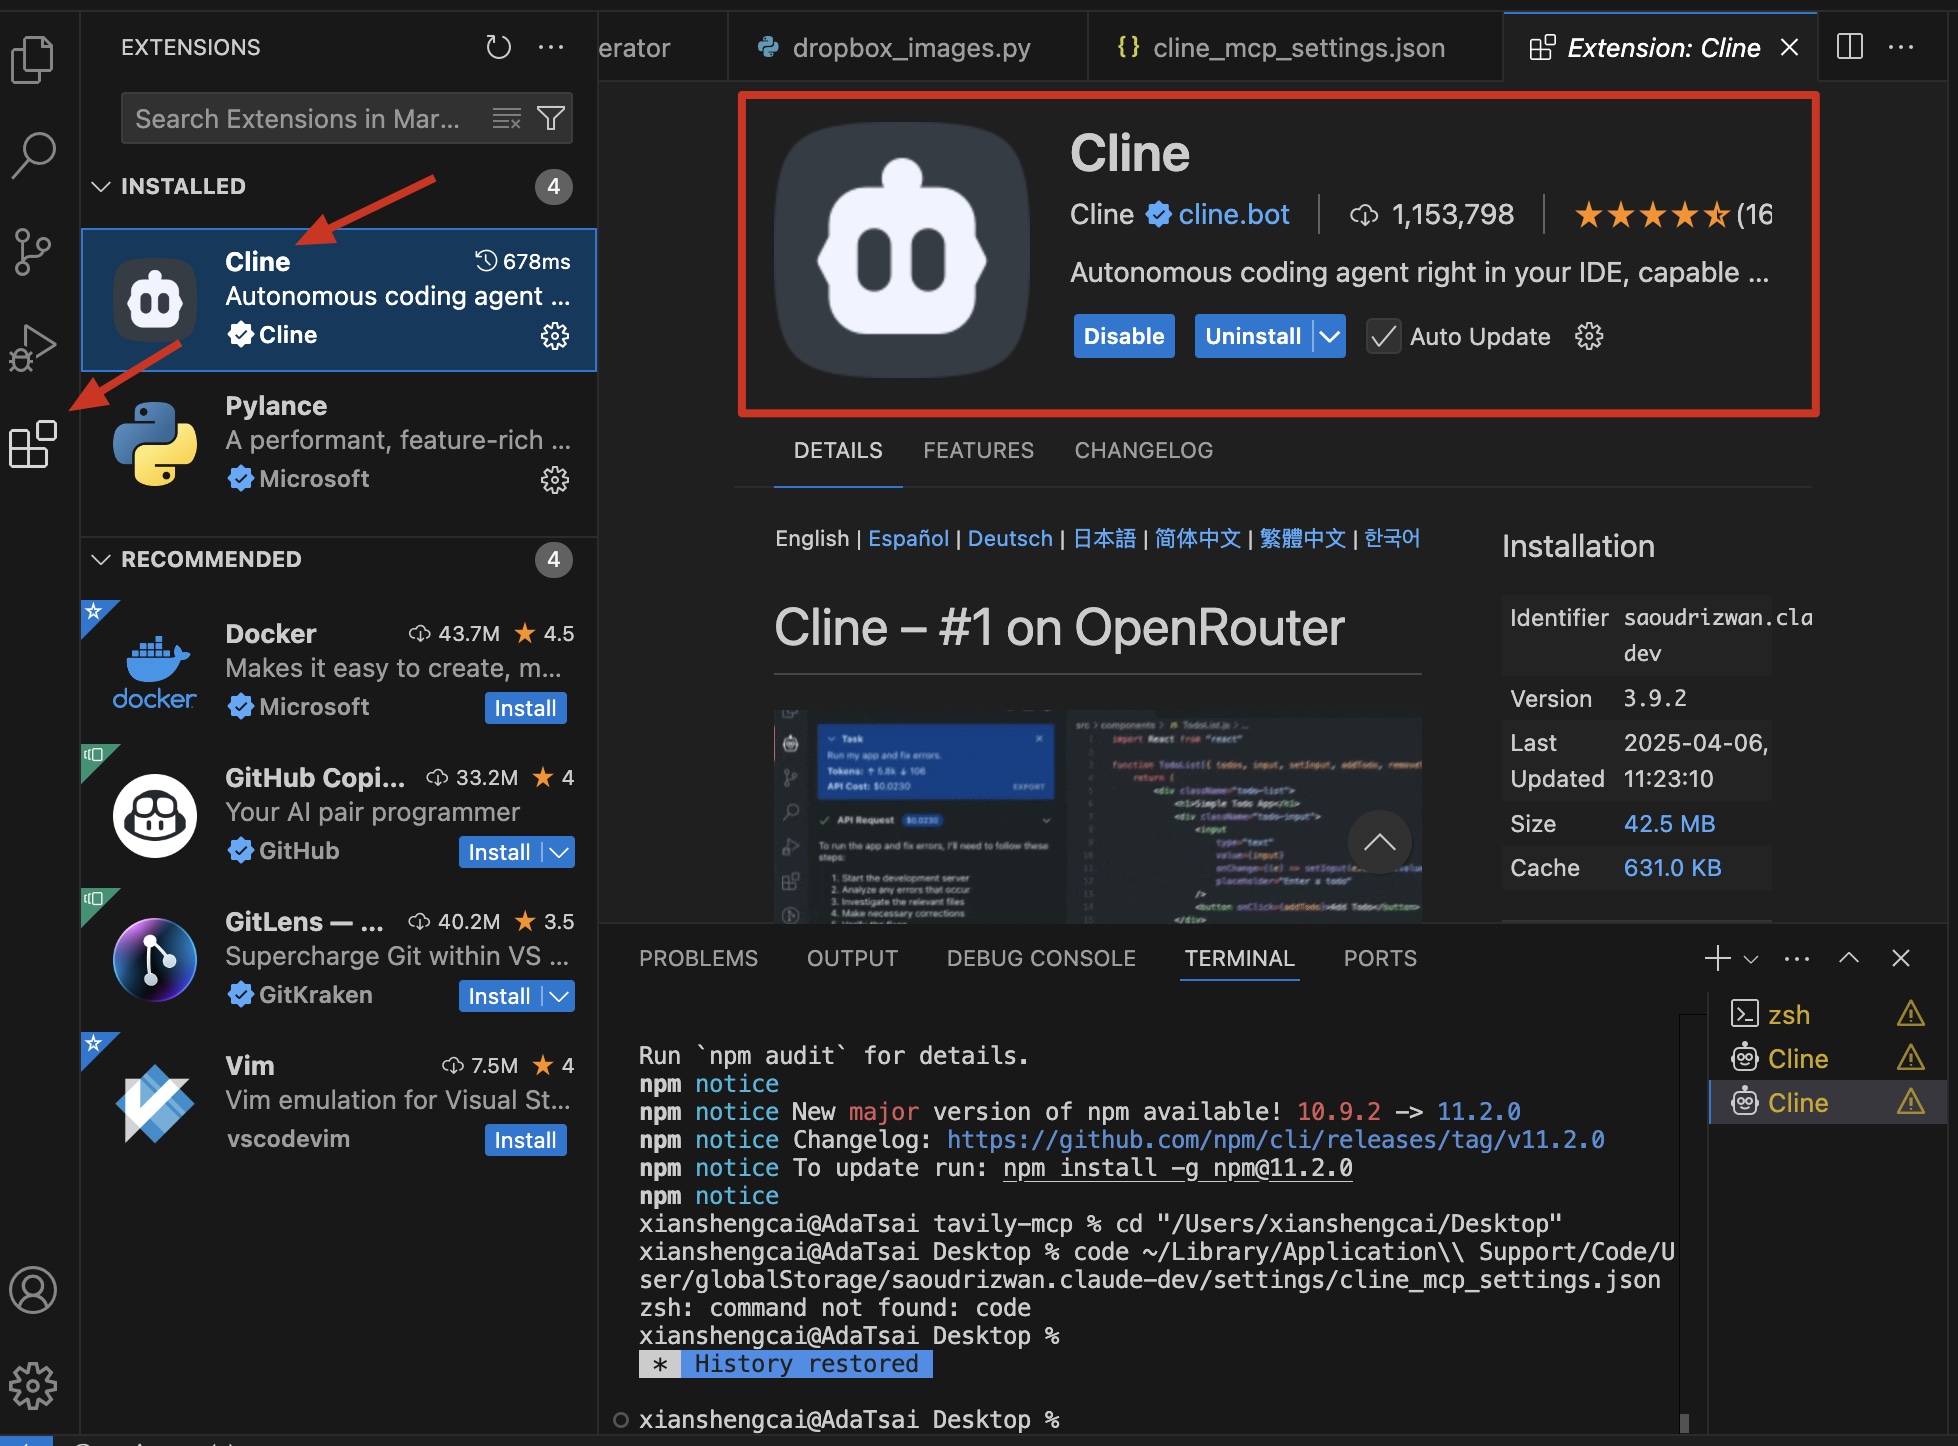Open Cline extension settings gear near Auto Update

coord(1589,336)
